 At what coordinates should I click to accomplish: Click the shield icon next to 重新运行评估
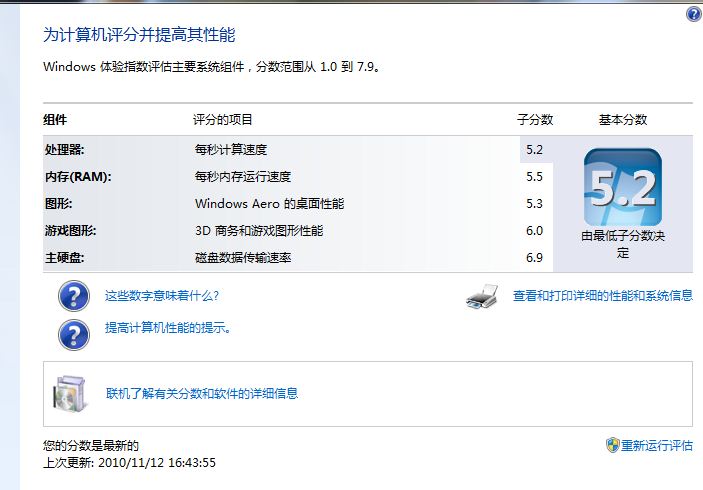[612, 445]
